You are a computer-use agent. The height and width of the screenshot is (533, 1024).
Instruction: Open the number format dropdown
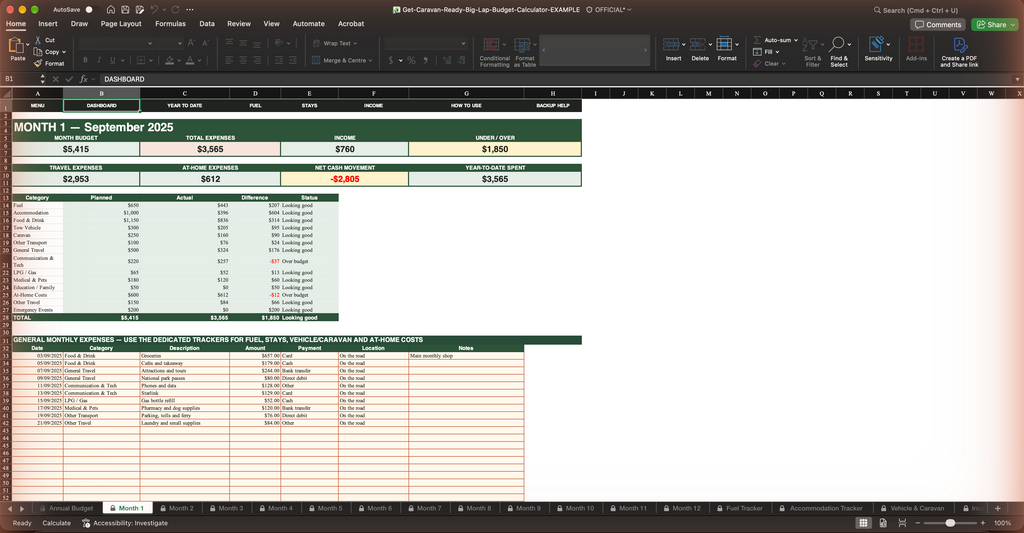point(463,43)
